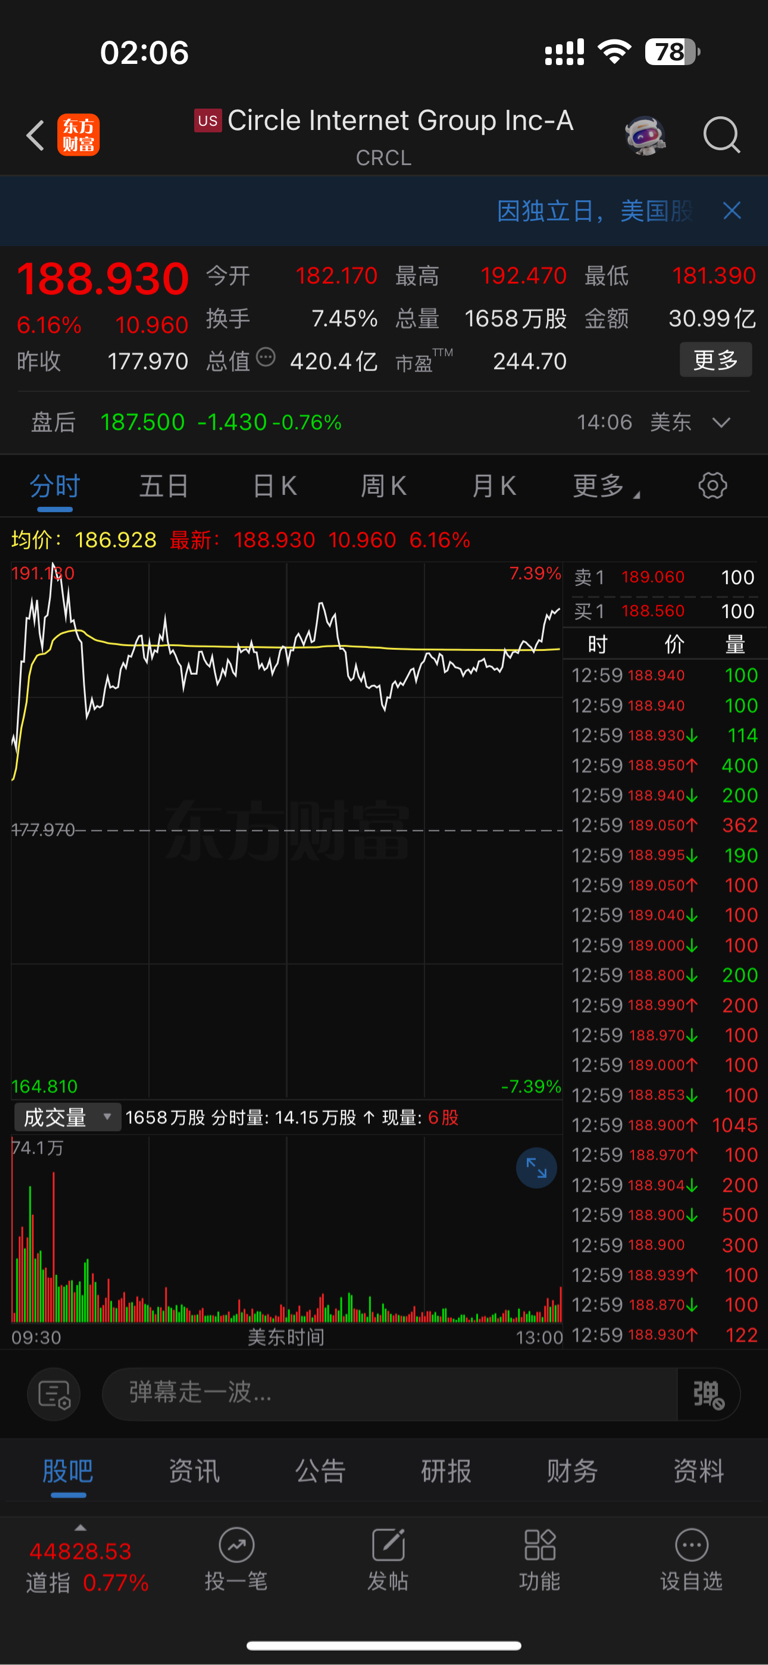Switch to the 周K tab
This screenshot has height=1665, width=768.
[x=383, y=486]
